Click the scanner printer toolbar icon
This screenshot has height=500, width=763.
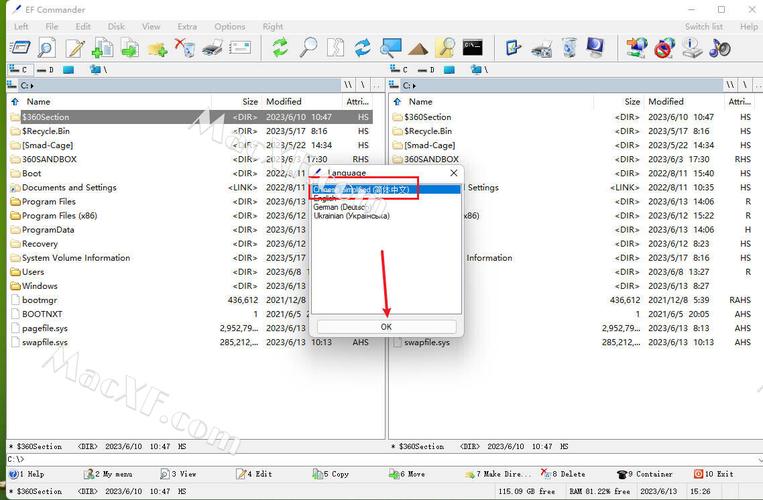[542, 49]
